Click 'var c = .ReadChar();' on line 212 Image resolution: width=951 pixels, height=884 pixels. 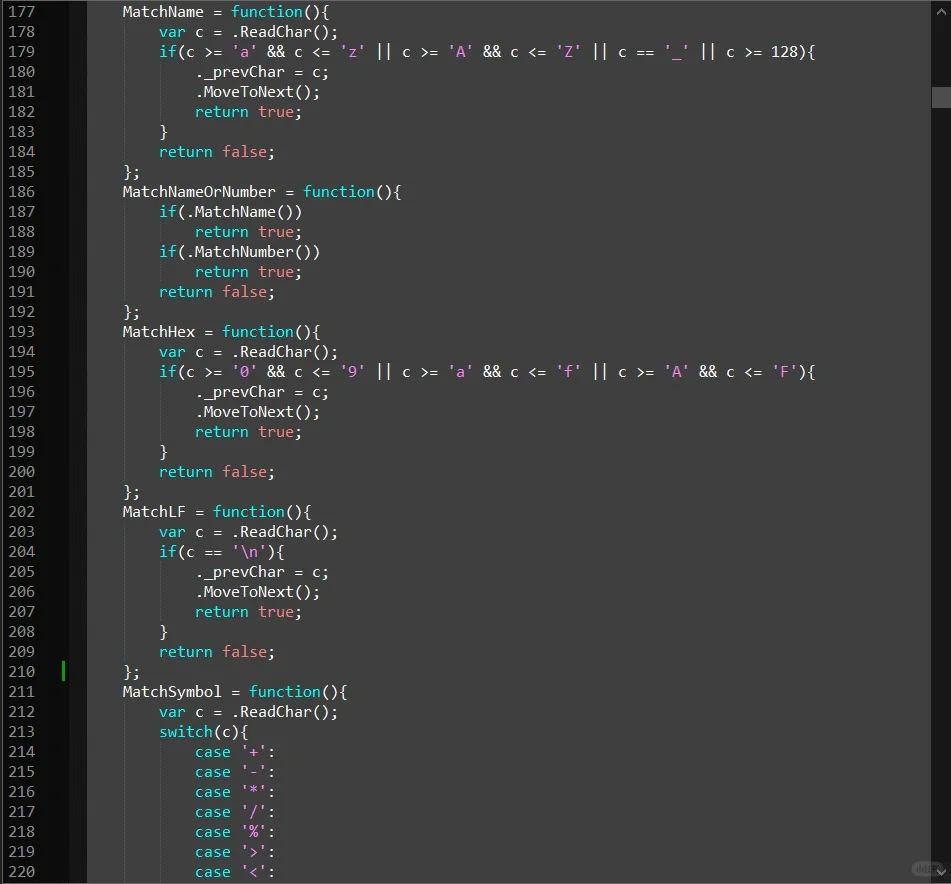(248, 712)
